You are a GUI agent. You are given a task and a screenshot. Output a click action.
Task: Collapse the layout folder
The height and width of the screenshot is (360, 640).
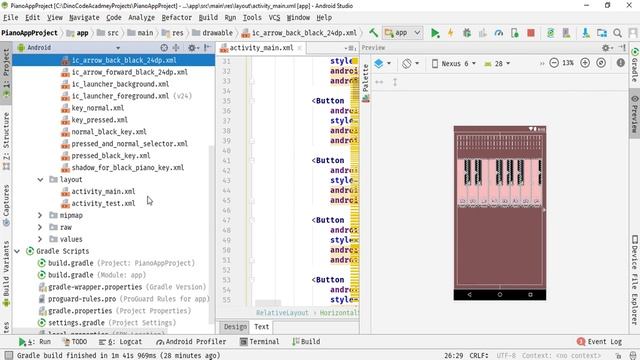pos(40,179)
